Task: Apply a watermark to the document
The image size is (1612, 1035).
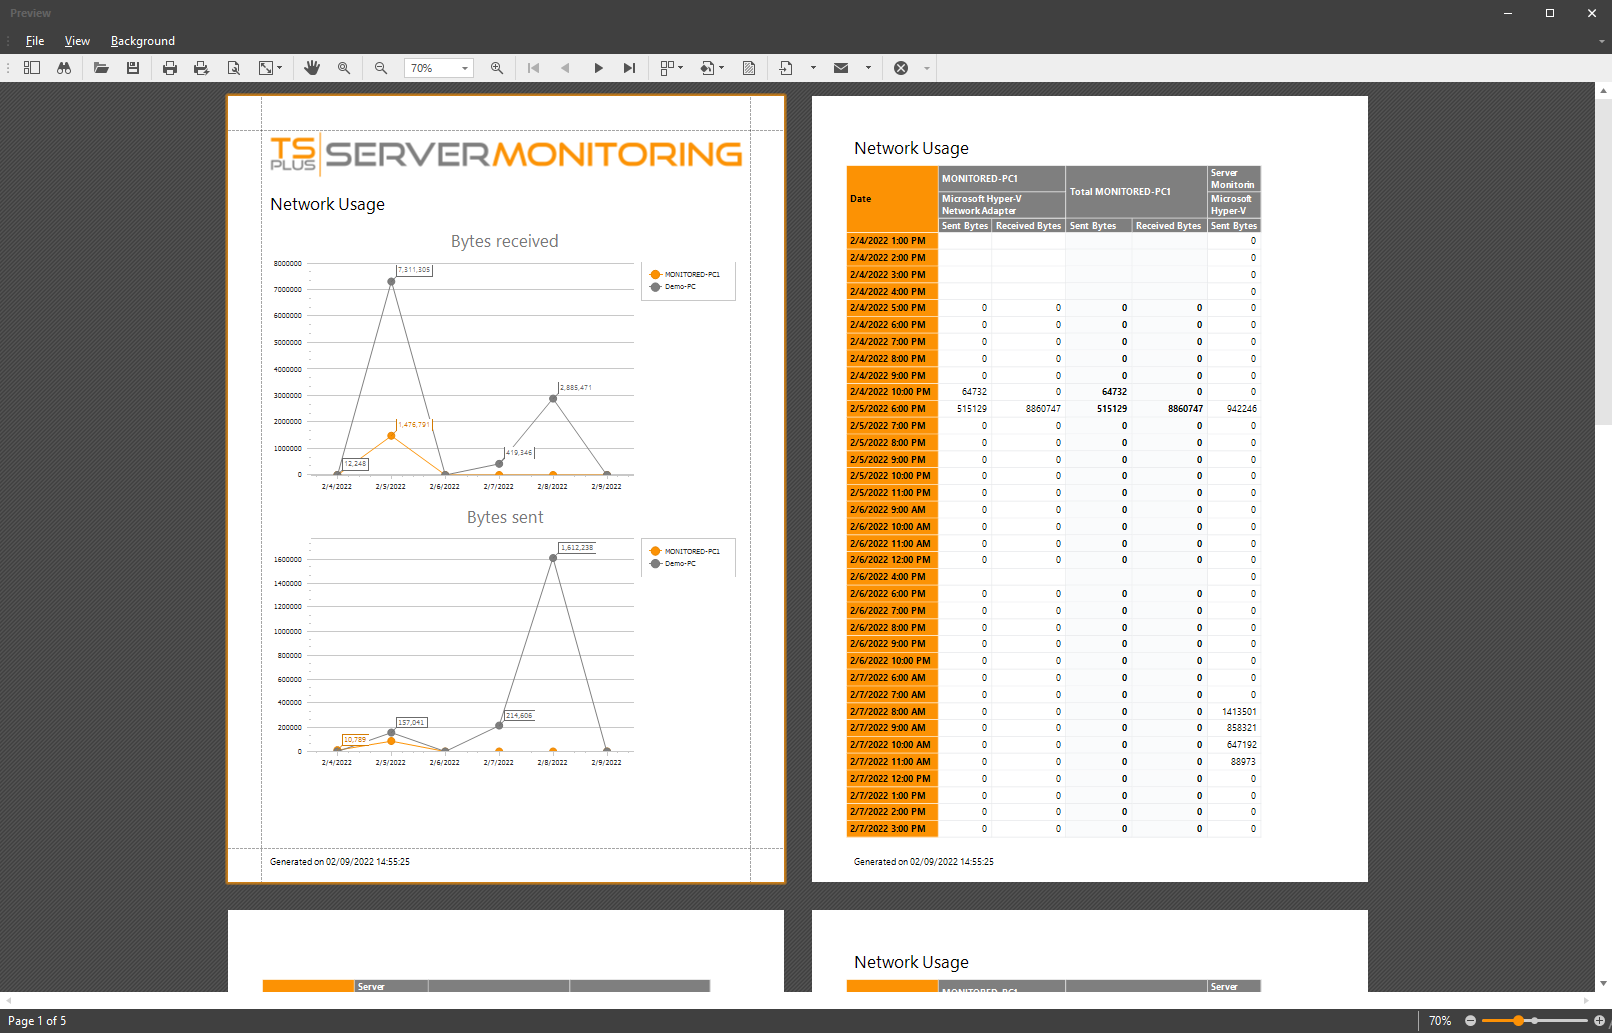Action: pos(748,68)
